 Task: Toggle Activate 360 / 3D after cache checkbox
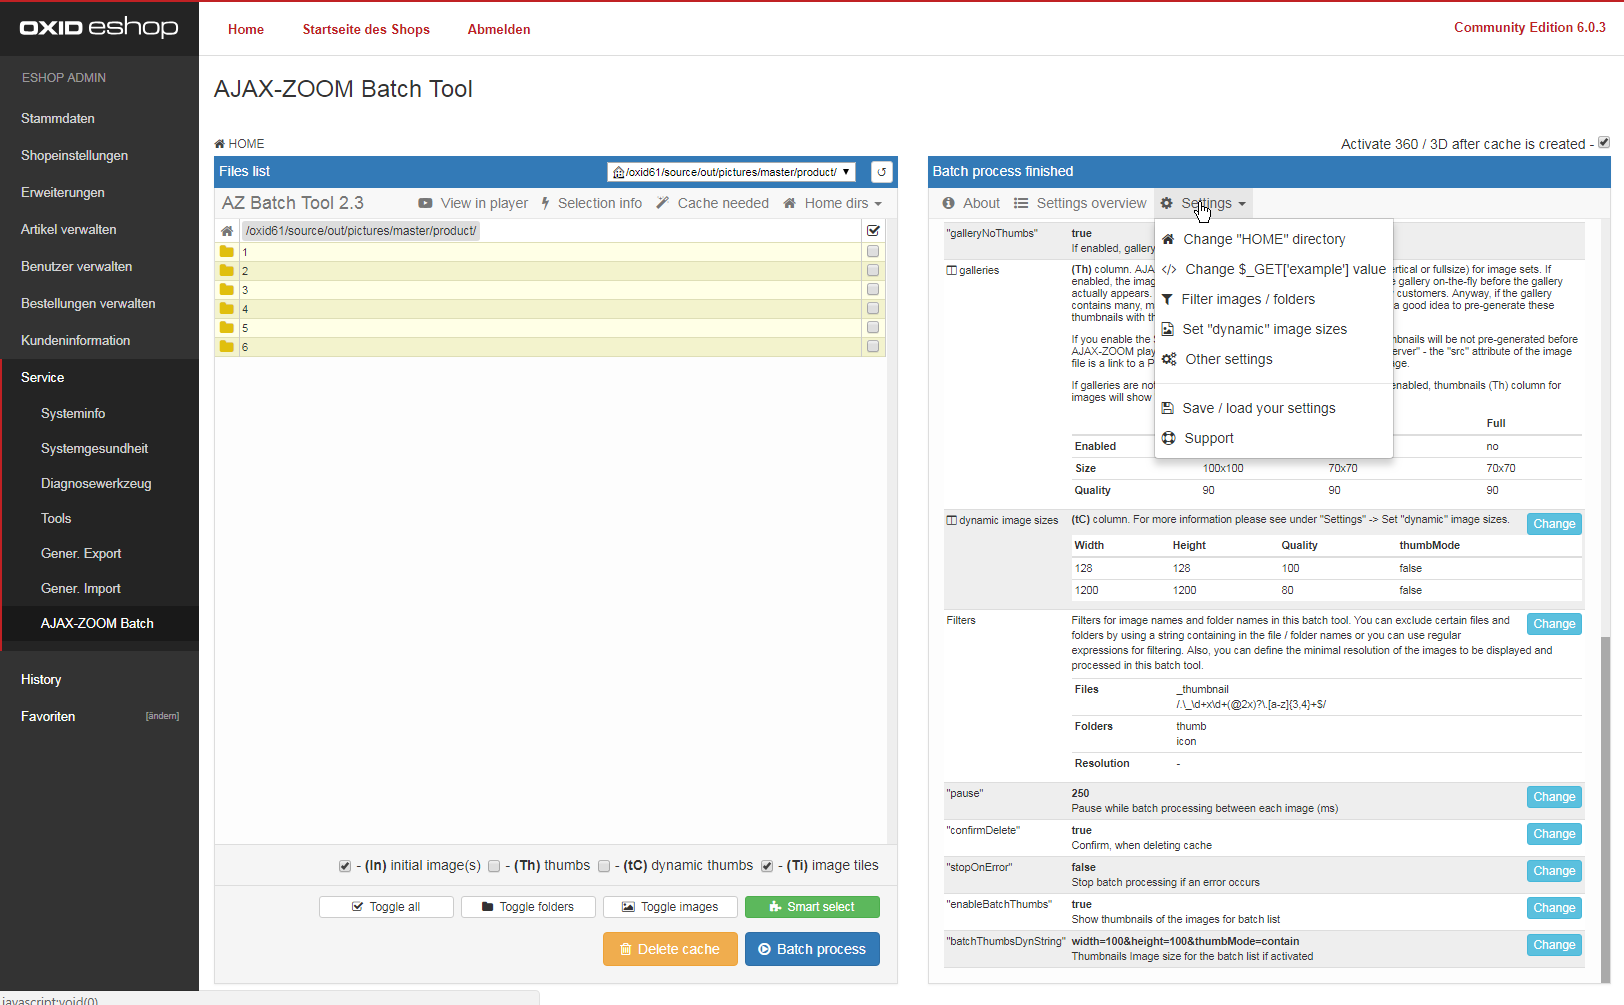1604,143
